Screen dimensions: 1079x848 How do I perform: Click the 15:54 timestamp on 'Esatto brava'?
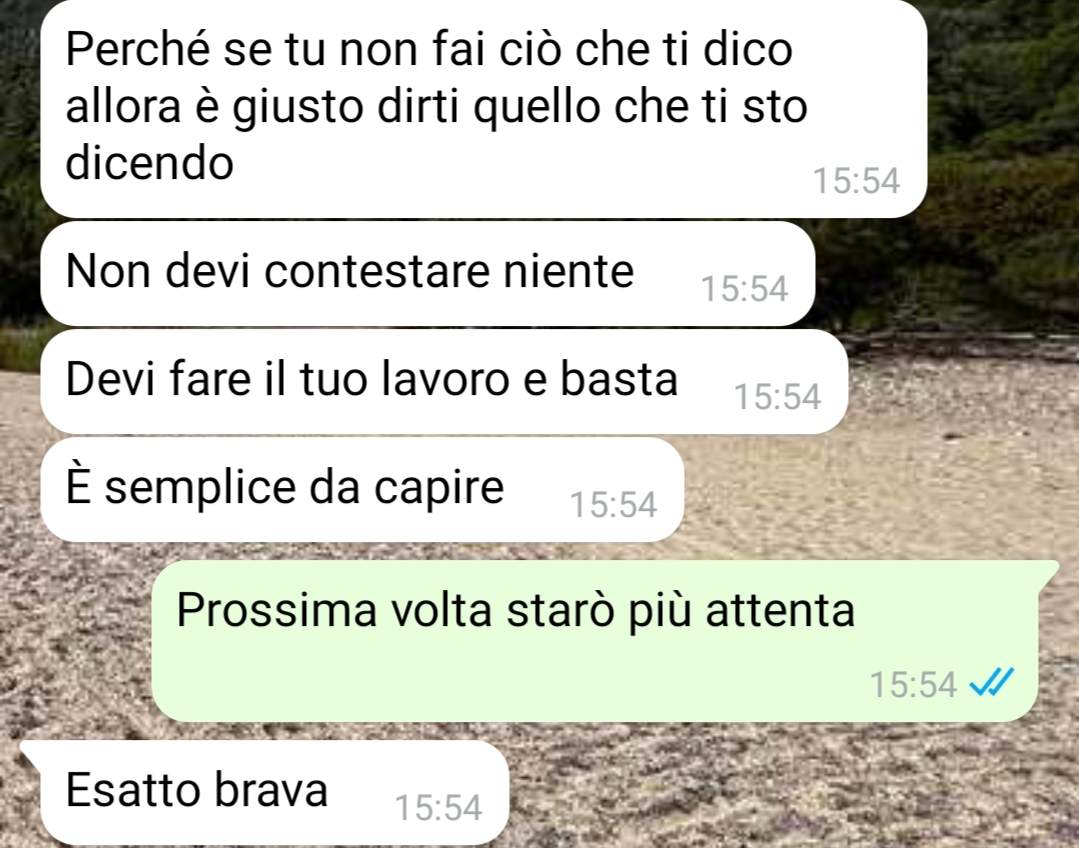[438, 807]
